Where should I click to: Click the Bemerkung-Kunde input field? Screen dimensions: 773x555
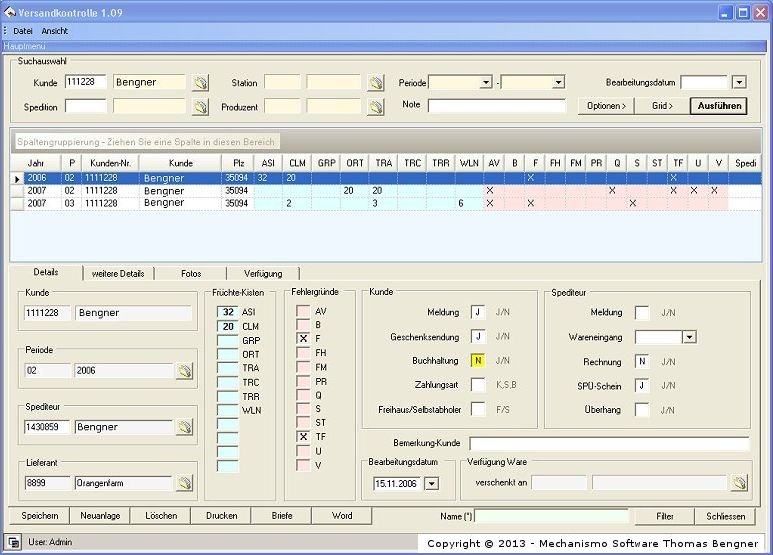point(609,443)
